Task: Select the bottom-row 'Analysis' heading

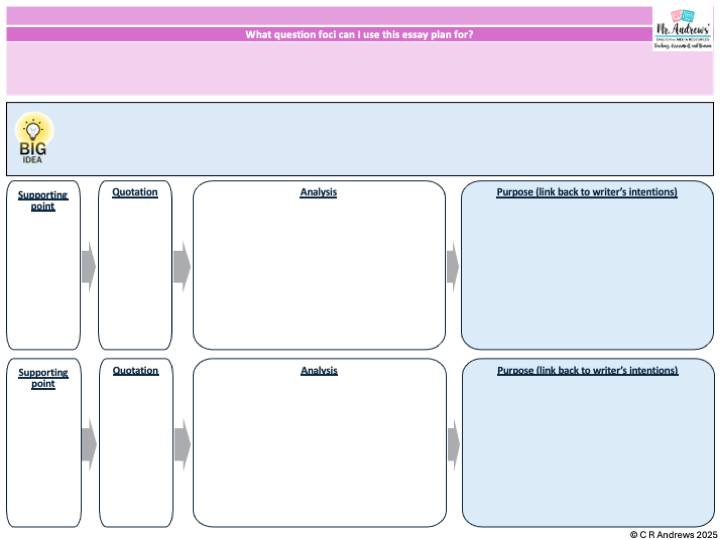Action: (319, 370)
